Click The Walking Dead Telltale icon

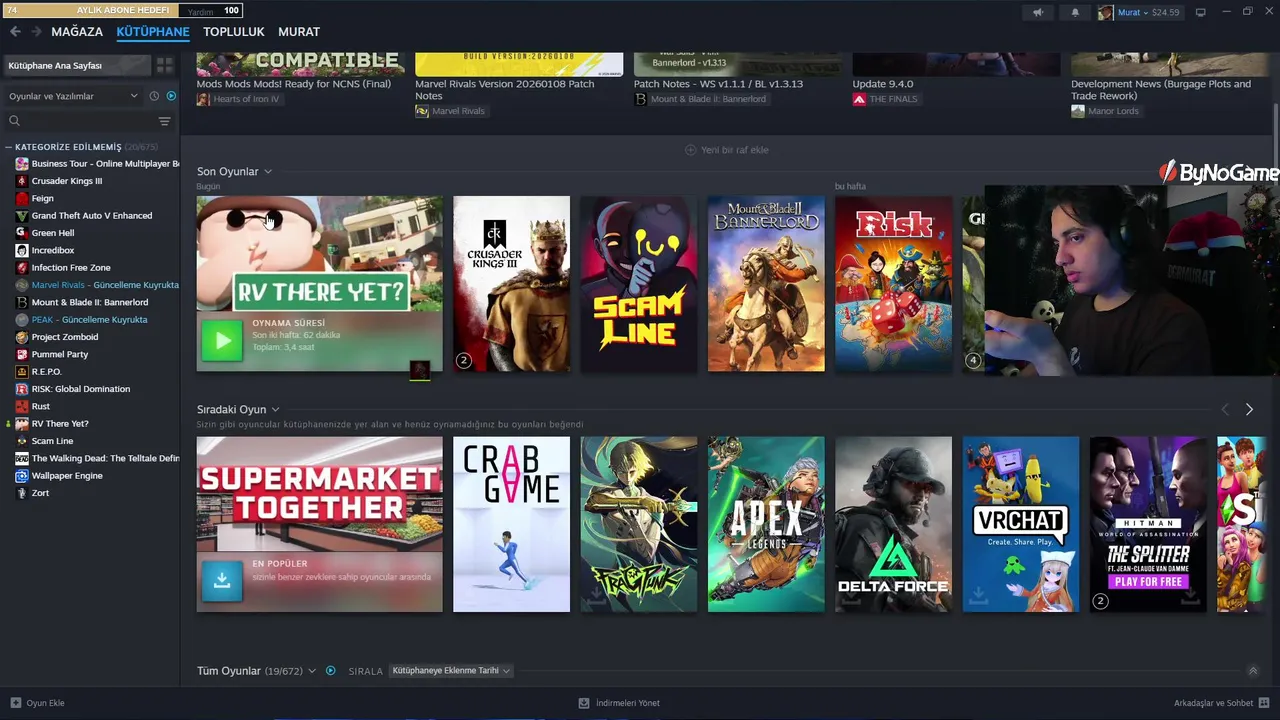pos(22,458)
